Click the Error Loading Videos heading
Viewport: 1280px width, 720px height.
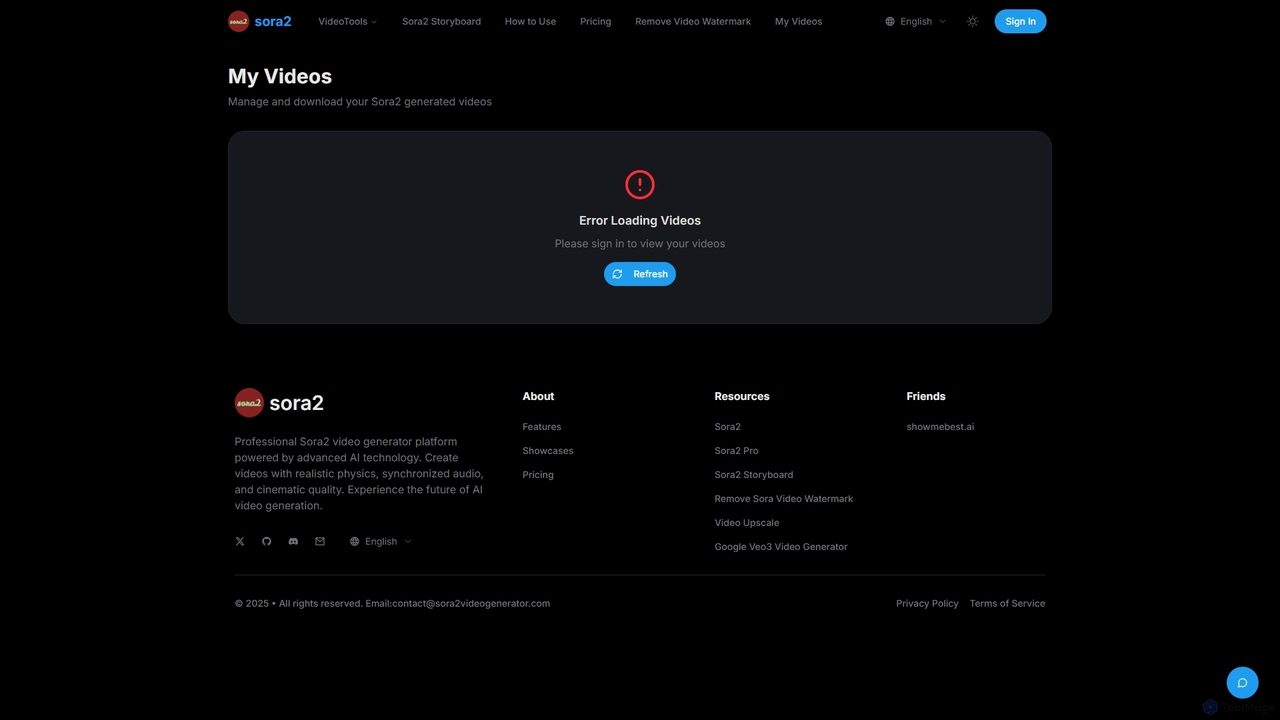pyautogui.click(x=640, y=220)
